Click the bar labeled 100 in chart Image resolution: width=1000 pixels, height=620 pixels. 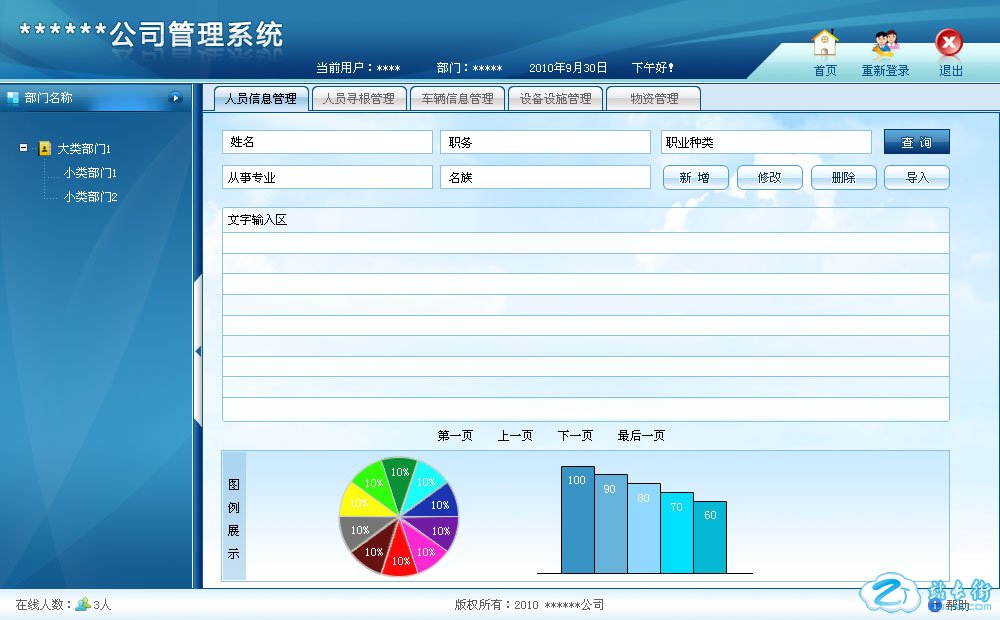[x=577, y=520]
